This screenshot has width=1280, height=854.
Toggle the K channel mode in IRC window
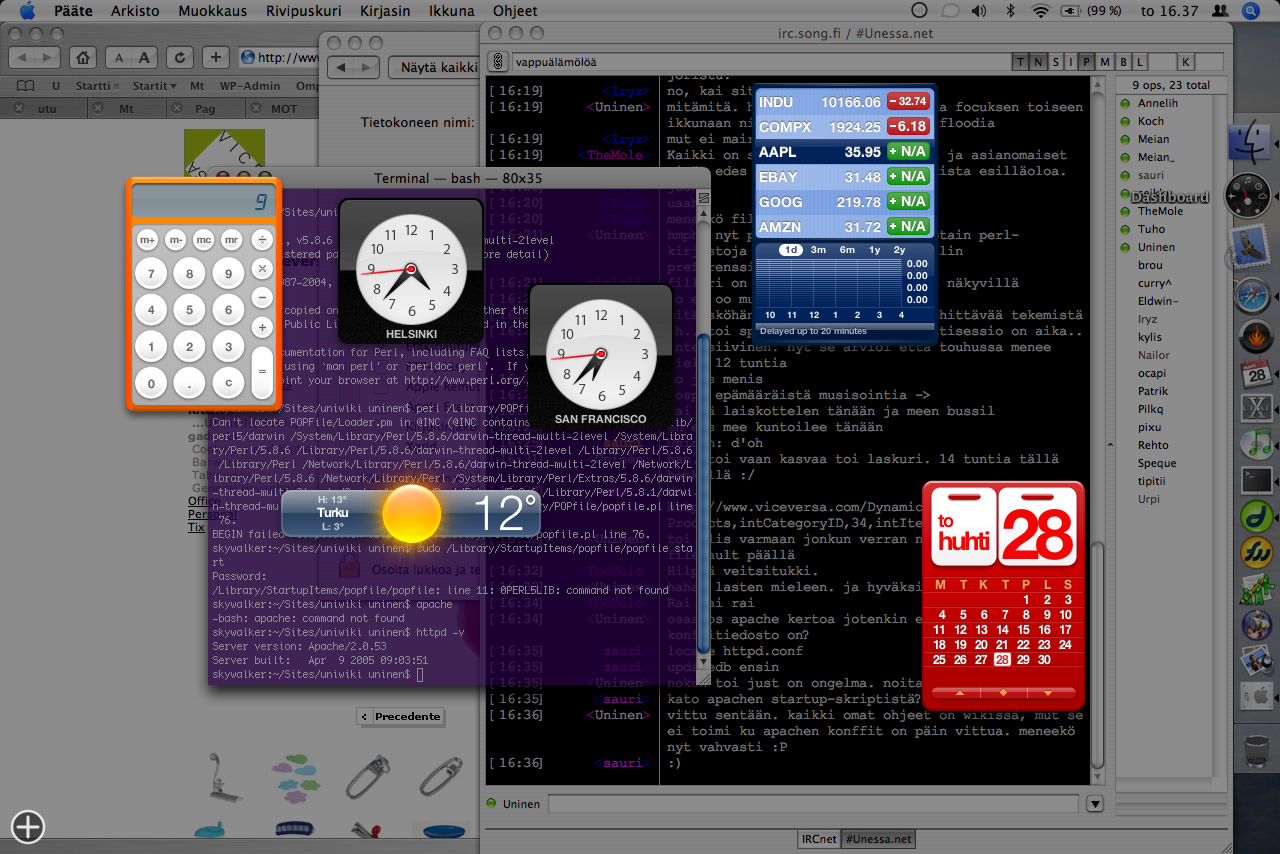(1186, 62)
